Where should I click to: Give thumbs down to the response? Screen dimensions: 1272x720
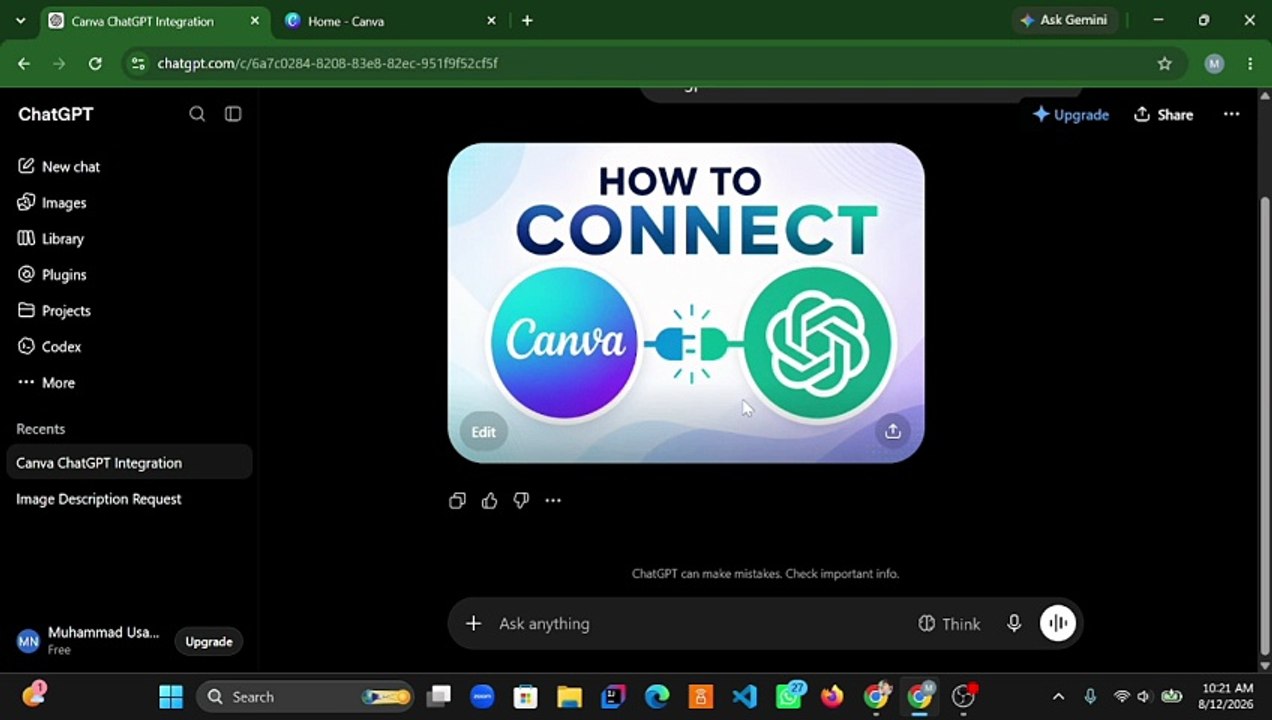click(521, 501)
